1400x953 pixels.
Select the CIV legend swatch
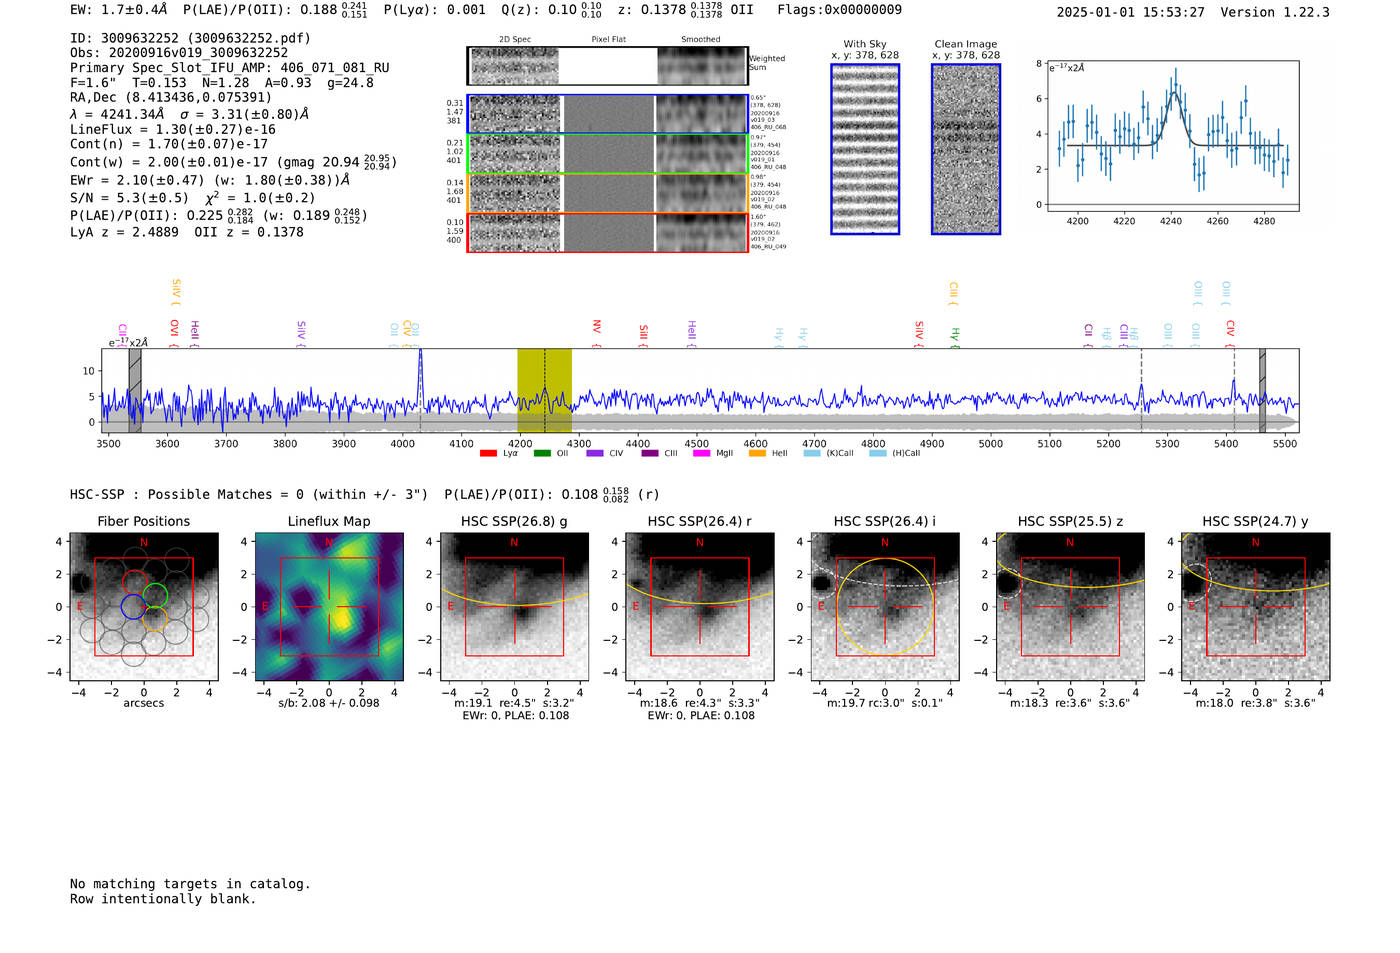(x=595, y=453)
